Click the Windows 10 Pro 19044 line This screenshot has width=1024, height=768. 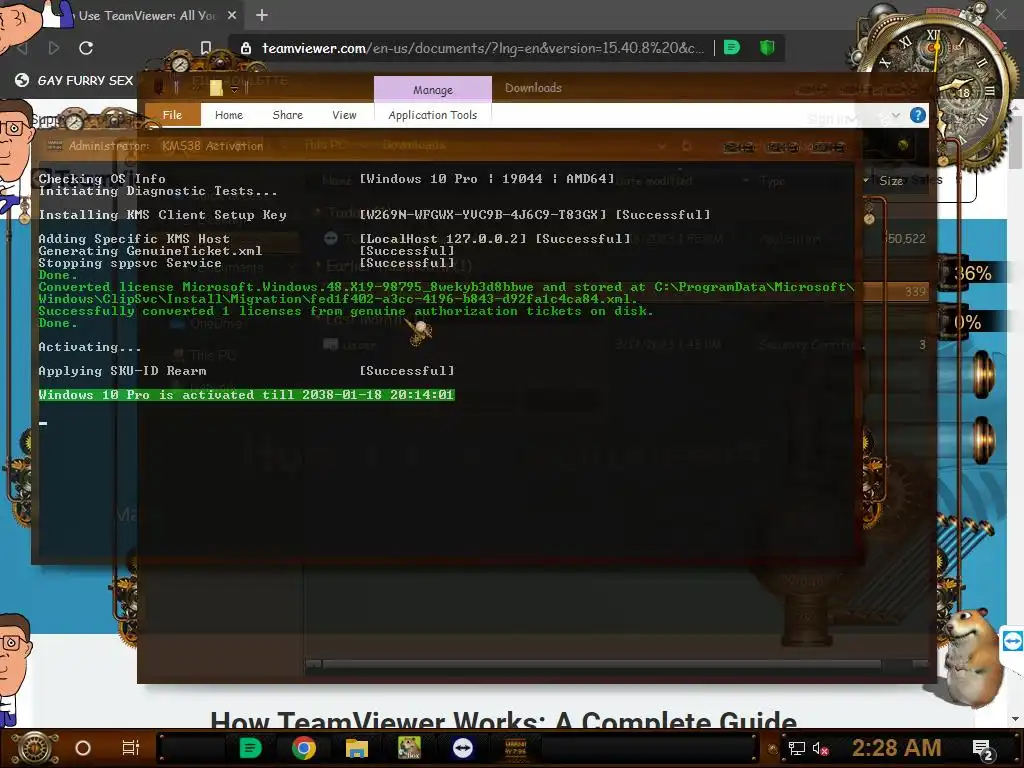tap(487, 178)
